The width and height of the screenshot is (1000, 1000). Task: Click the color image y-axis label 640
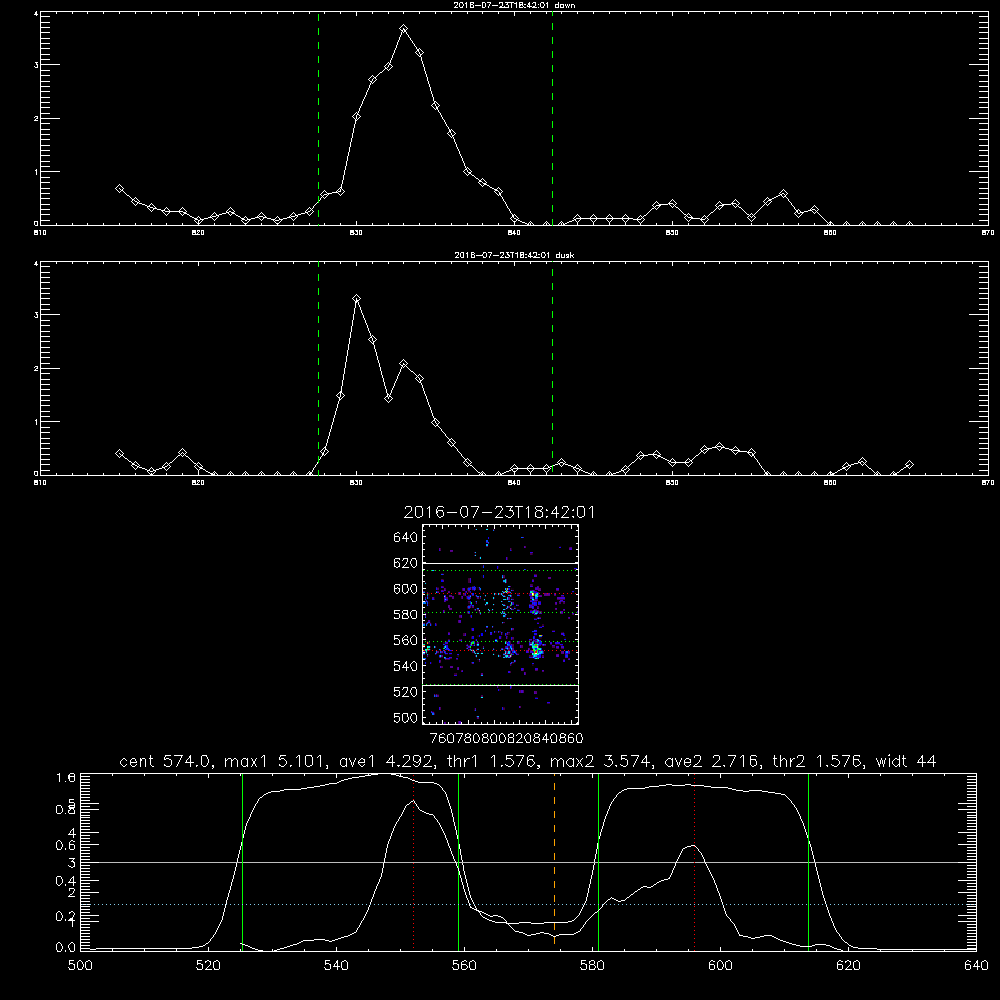click(x=406, y=538)
